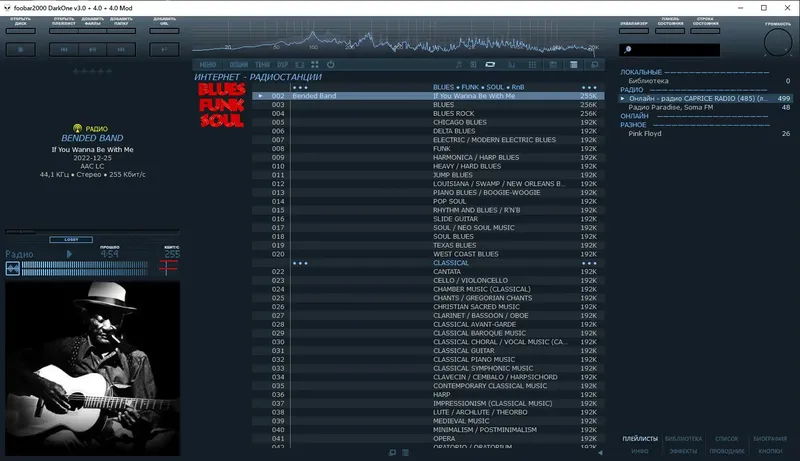Click the radio antenna icon near РАДИО
This screenshot has height=461, width=800.
tap(78, 129)
